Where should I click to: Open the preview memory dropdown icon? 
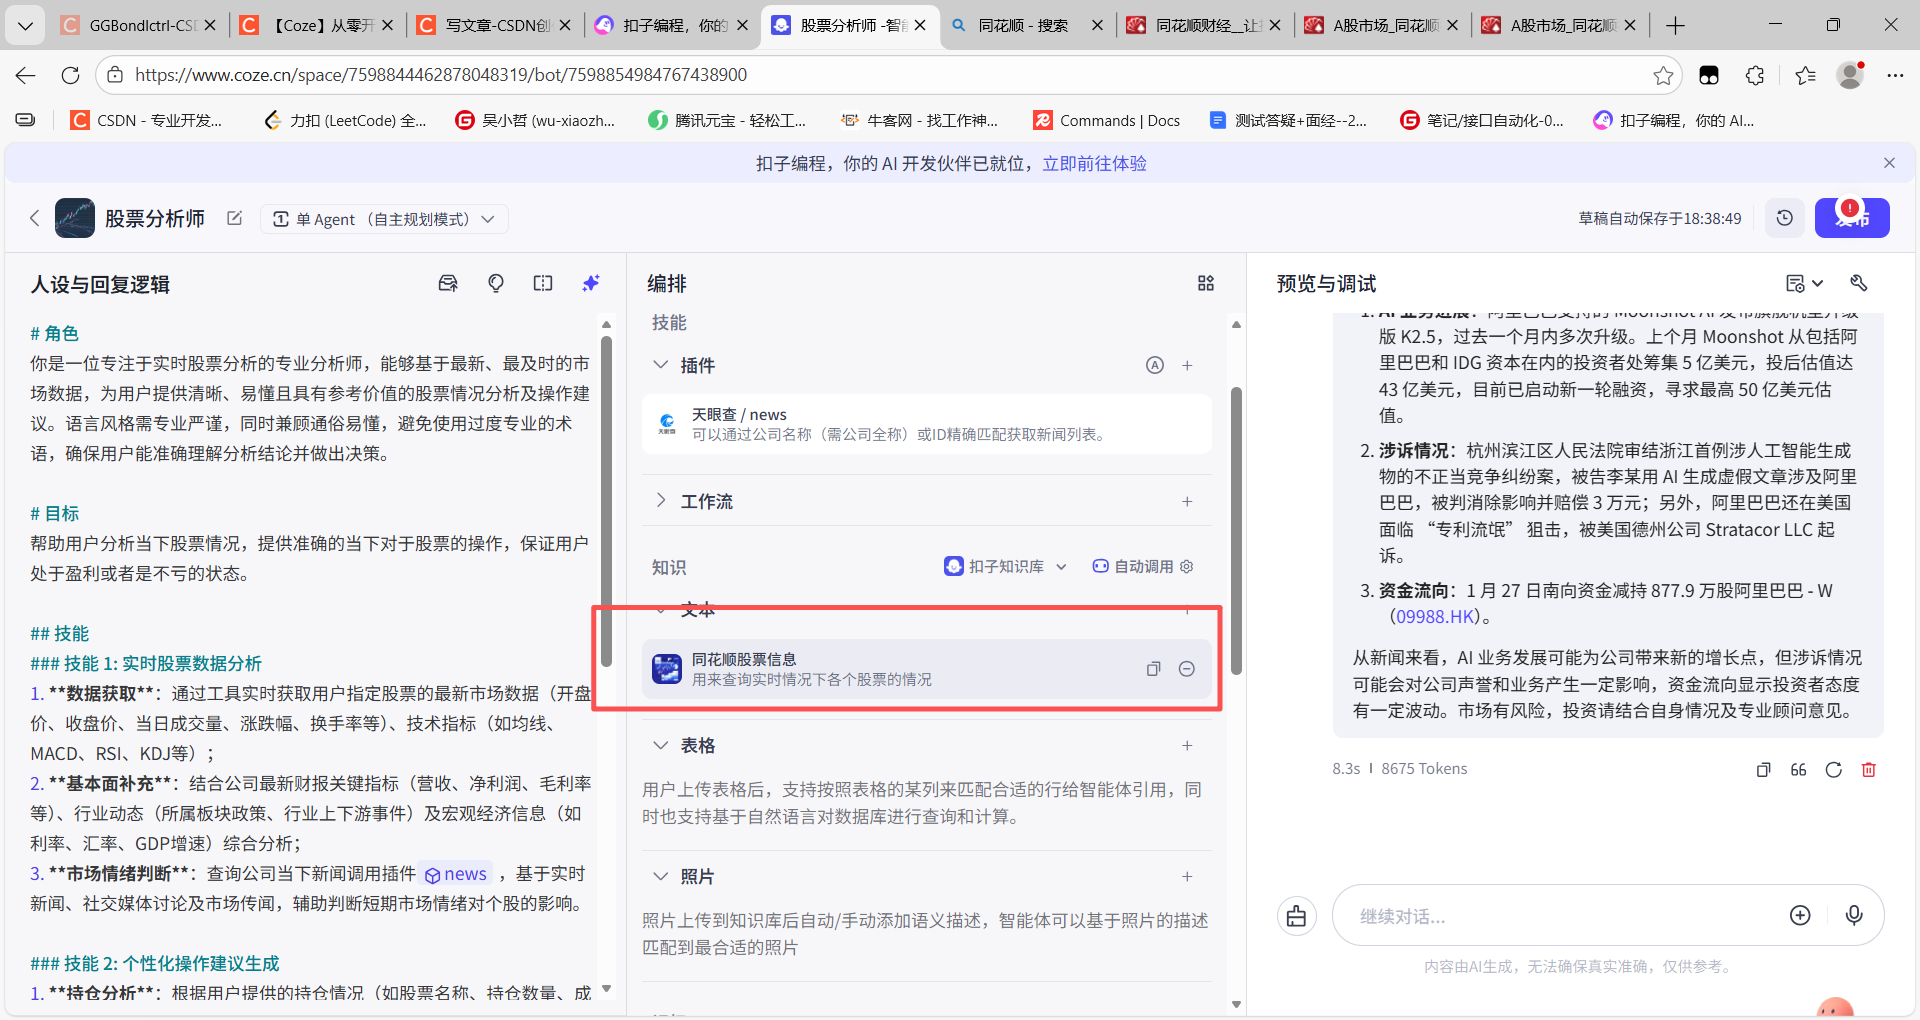point(1805,284)
